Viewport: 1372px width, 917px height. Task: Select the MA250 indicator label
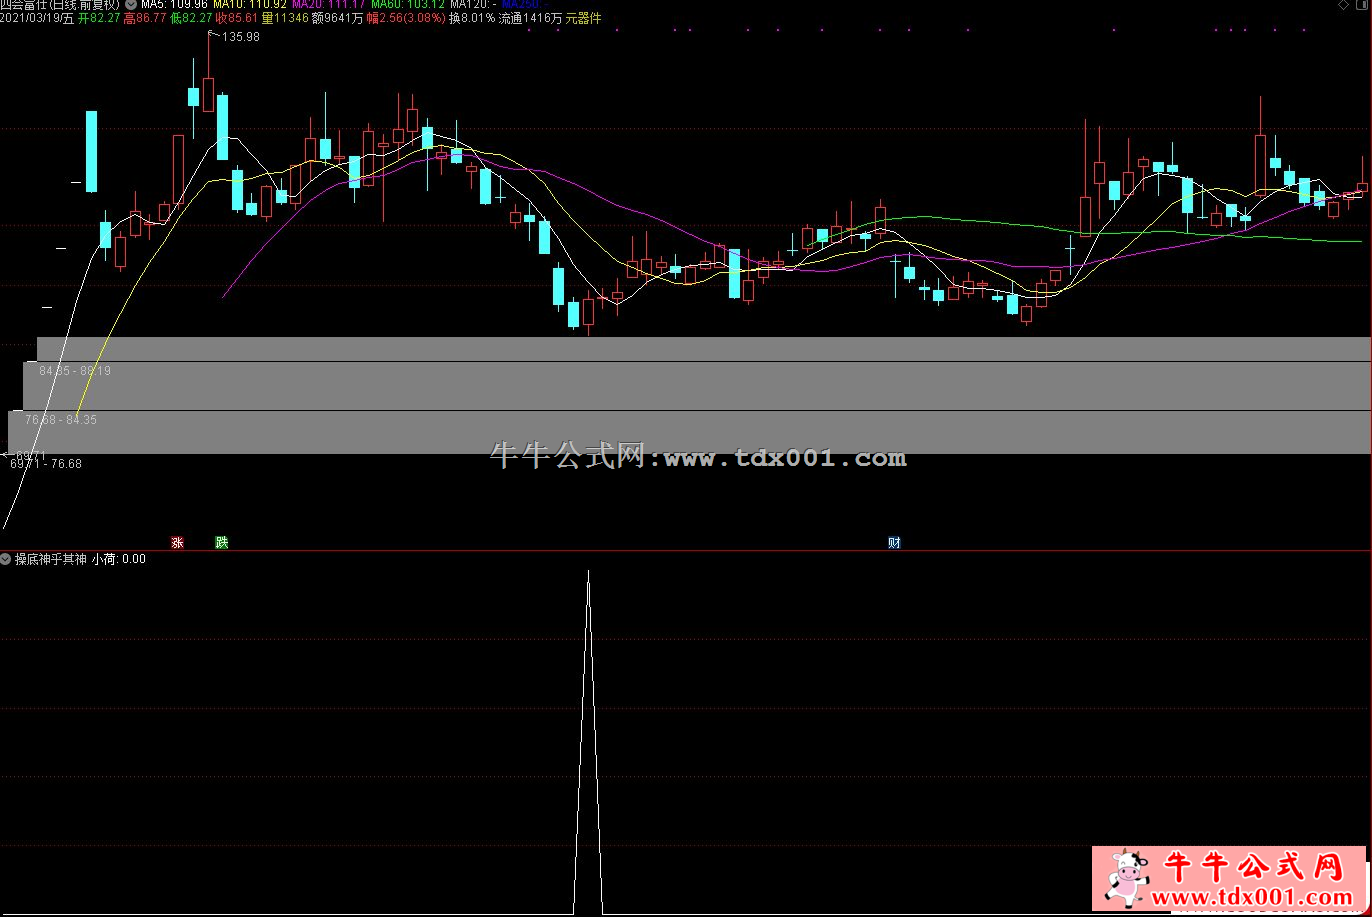(525, 4)
